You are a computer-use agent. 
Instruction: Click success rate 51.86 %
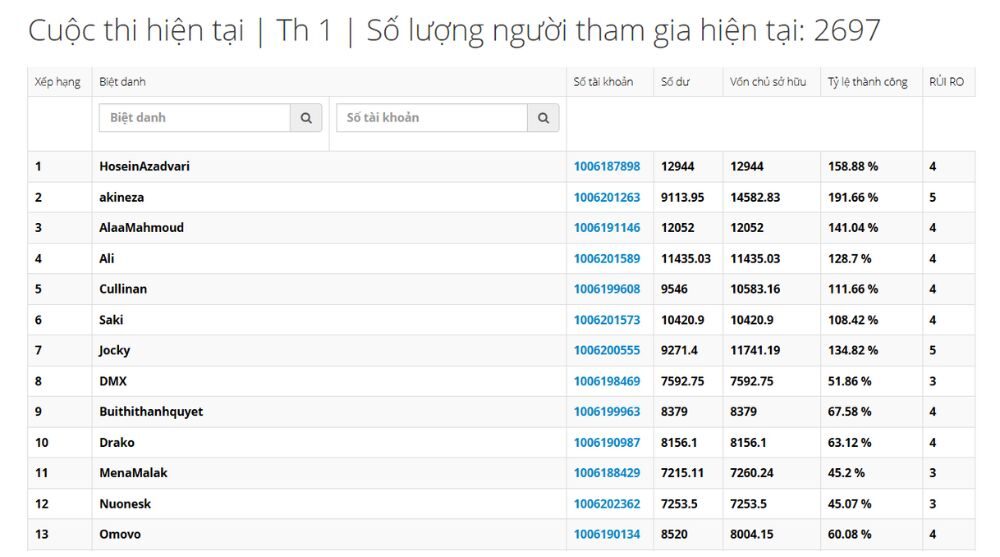(849, 381)
